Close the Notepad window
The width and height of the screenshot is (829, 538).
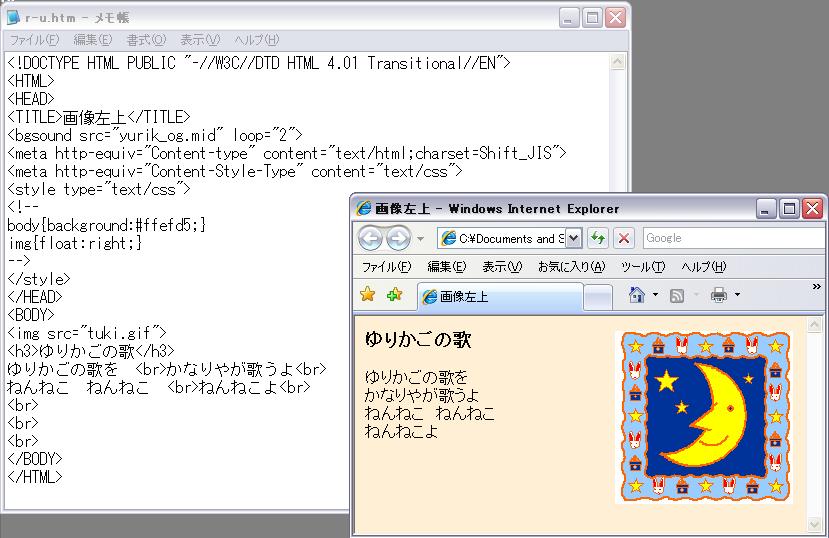[615, 18]
